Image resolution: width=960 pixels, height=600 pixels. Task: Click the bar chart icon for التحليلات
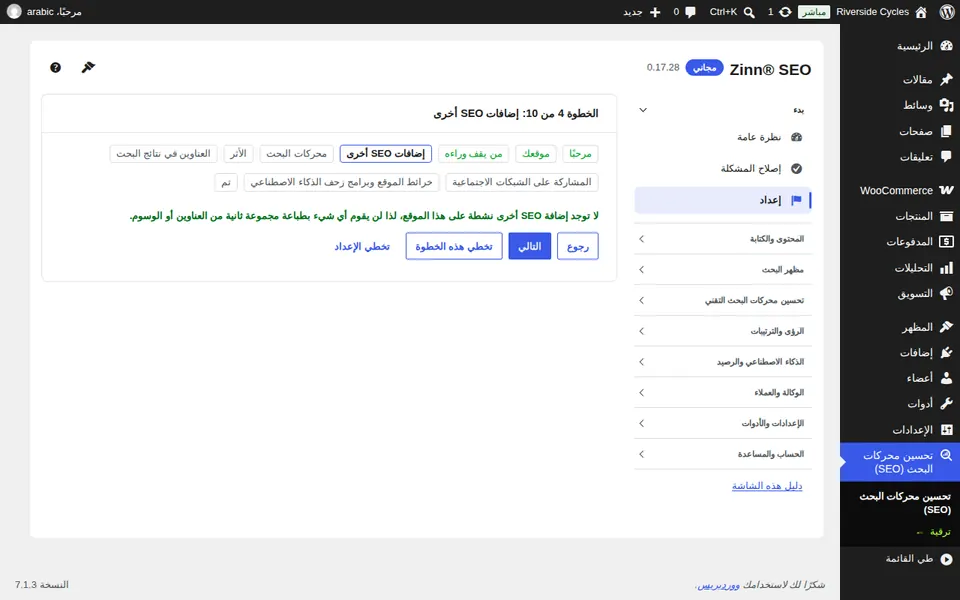click(947, 268)
